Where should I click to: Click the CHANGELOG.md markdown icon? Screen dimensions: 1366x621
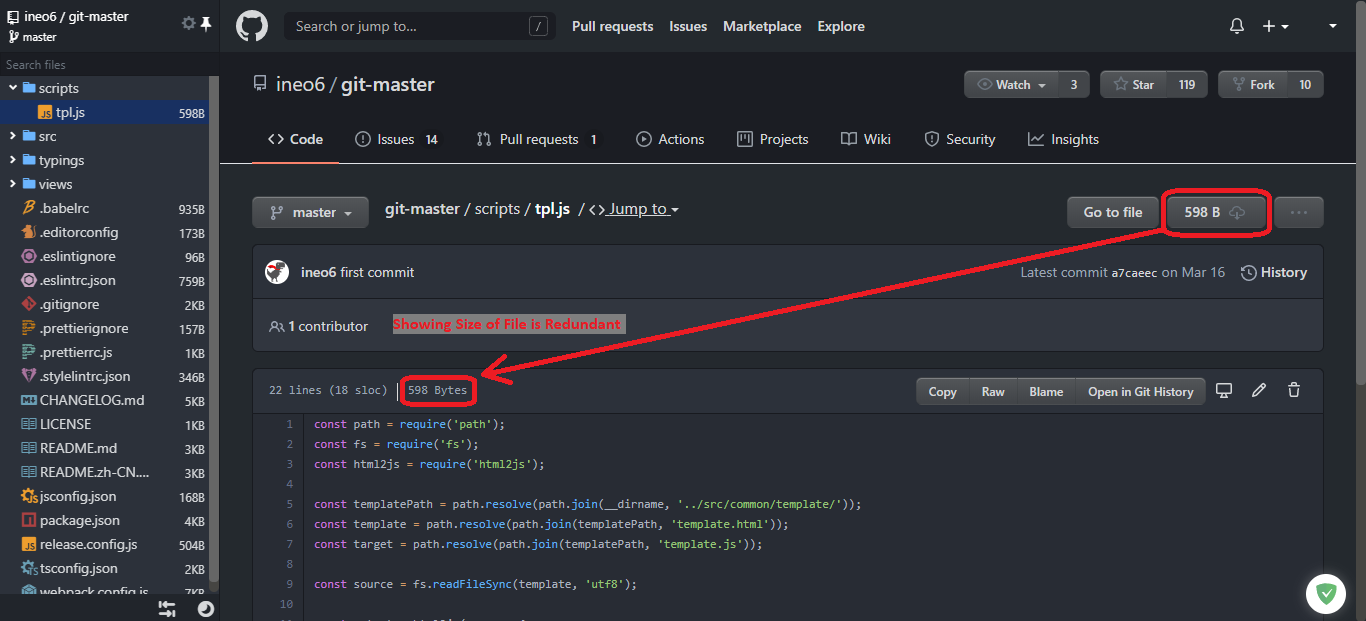click(29, 400)
